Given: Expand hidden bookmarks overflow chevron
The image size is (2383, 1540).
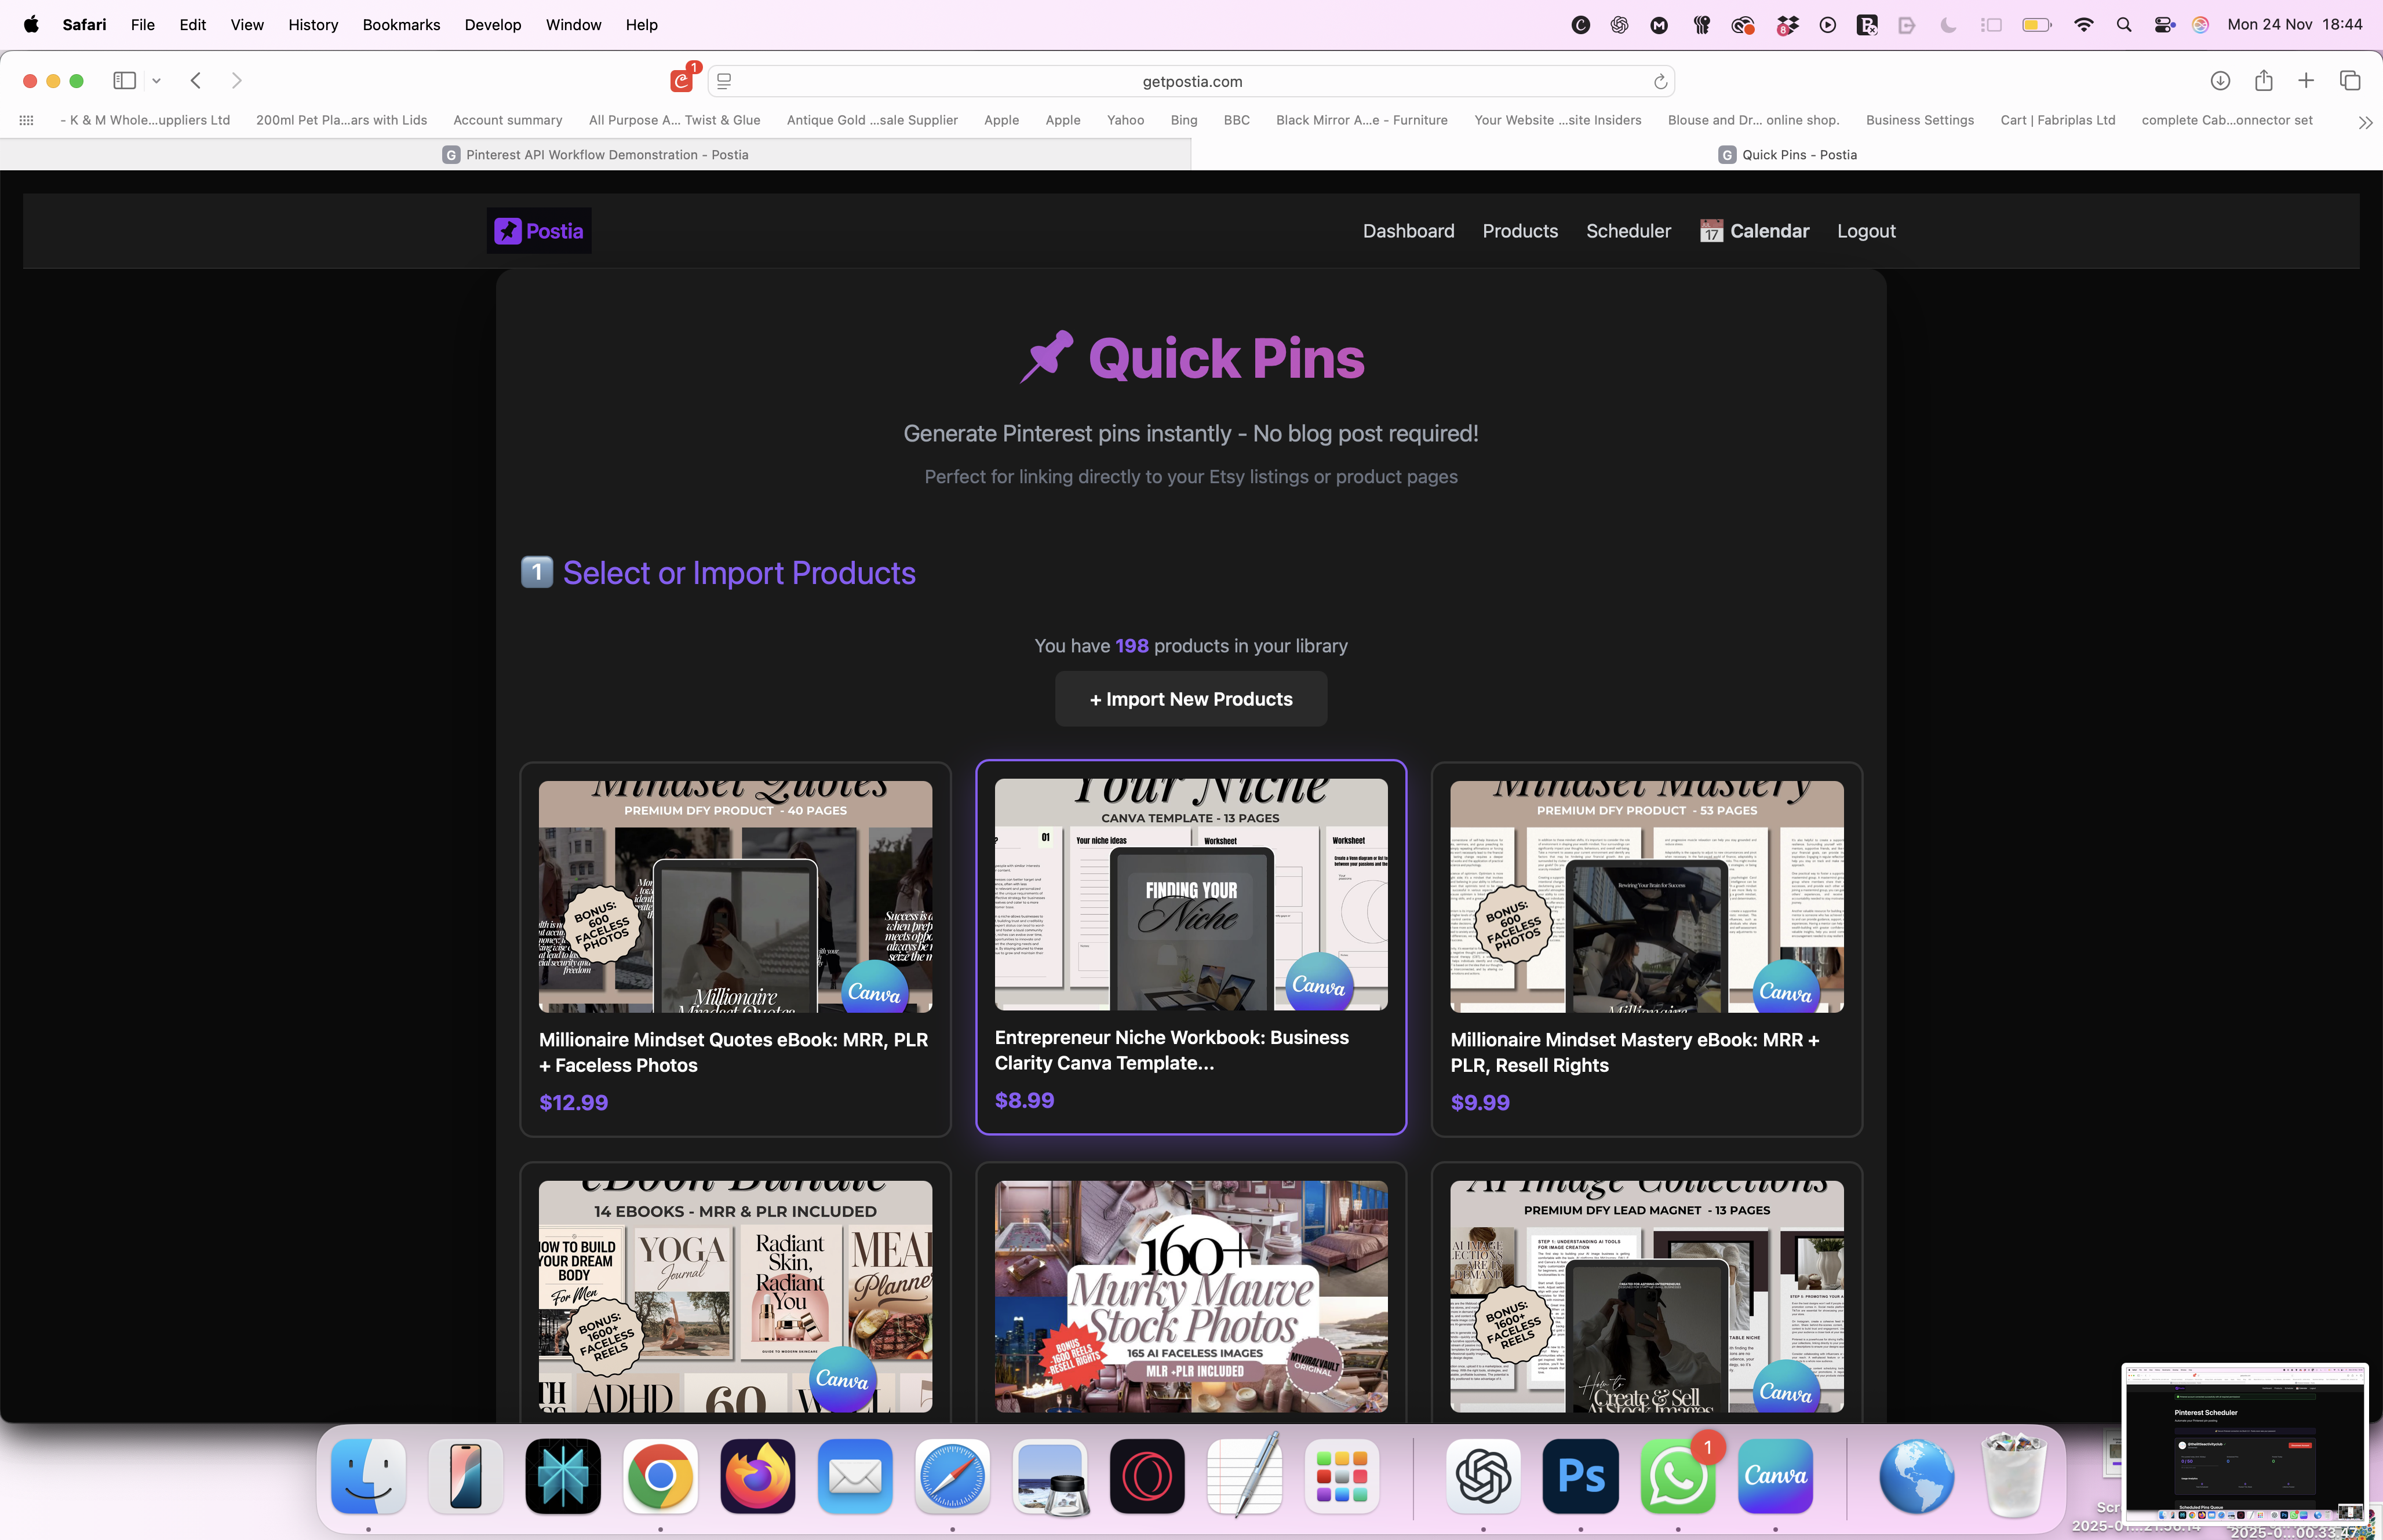Looking at the screenshot, I should [x=2364, y=122].
